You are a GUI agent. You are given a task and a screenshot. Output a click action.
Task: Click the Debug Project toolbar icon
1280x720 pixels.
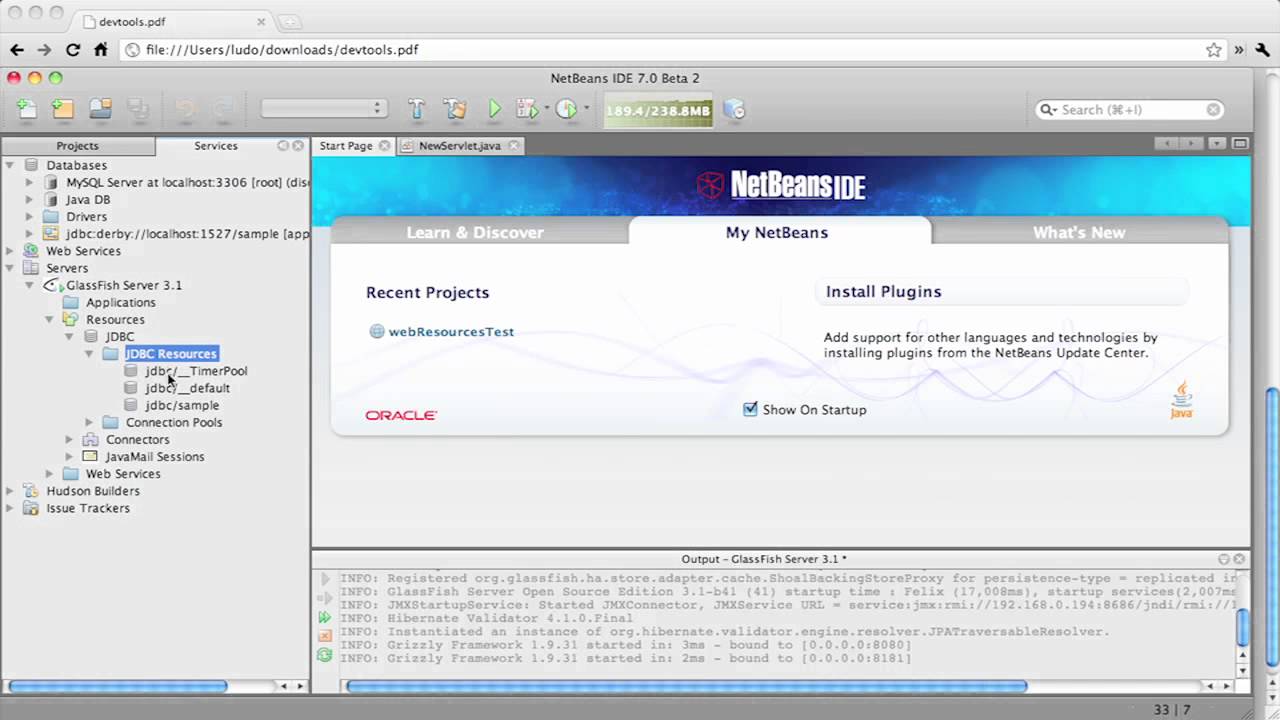pyautogui.click(x=527, y=109)
